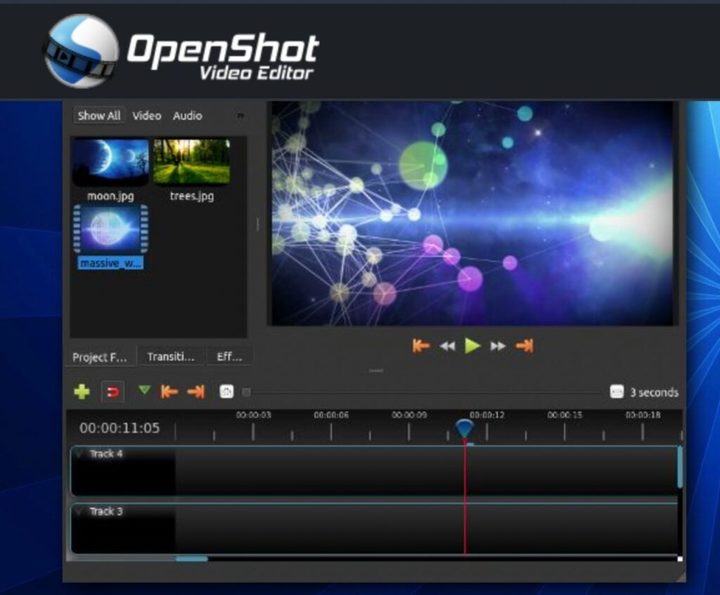The width and height of the screenshot is (720, 595).
Task: Select the Video filter
Action: click(147, 116)
